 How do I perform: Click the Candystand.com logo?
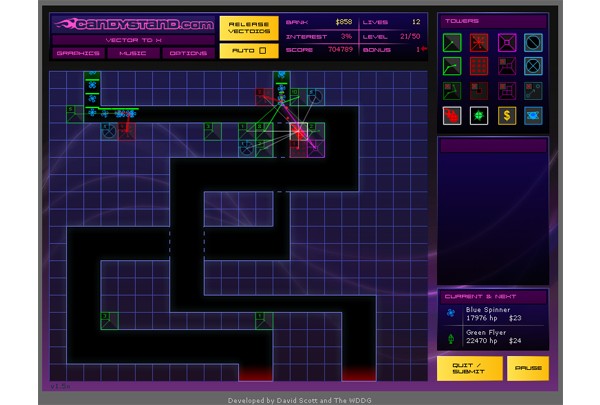pos(134,24)
